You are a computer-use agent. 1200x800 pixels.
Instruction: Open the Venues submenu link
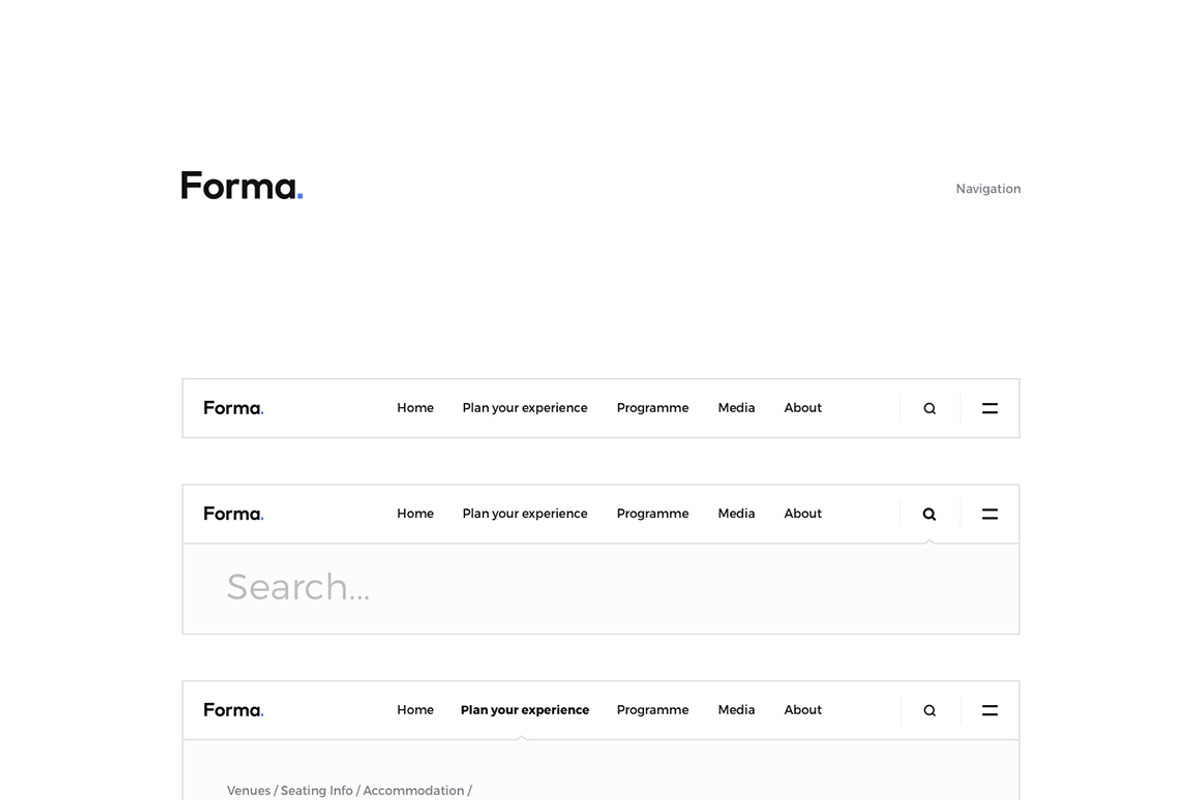click(x=248, y=791)
